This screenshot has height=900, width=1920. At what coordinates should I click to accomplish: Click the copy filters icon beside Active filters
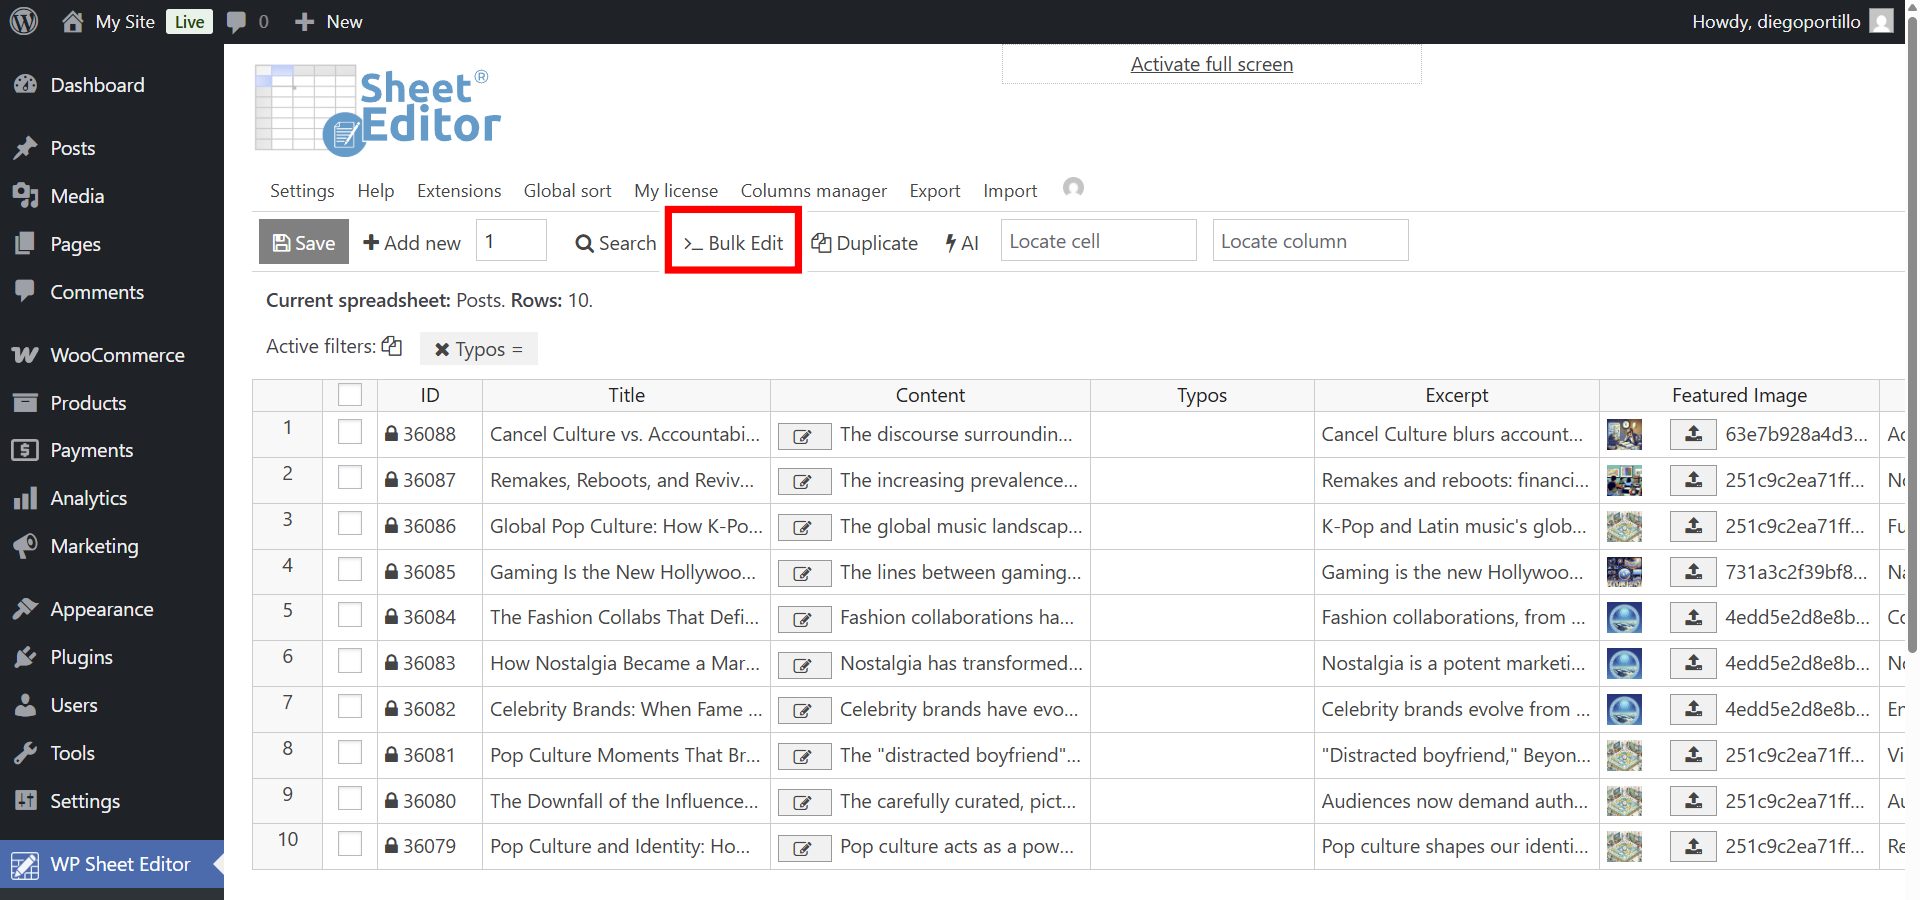[392, 346]
